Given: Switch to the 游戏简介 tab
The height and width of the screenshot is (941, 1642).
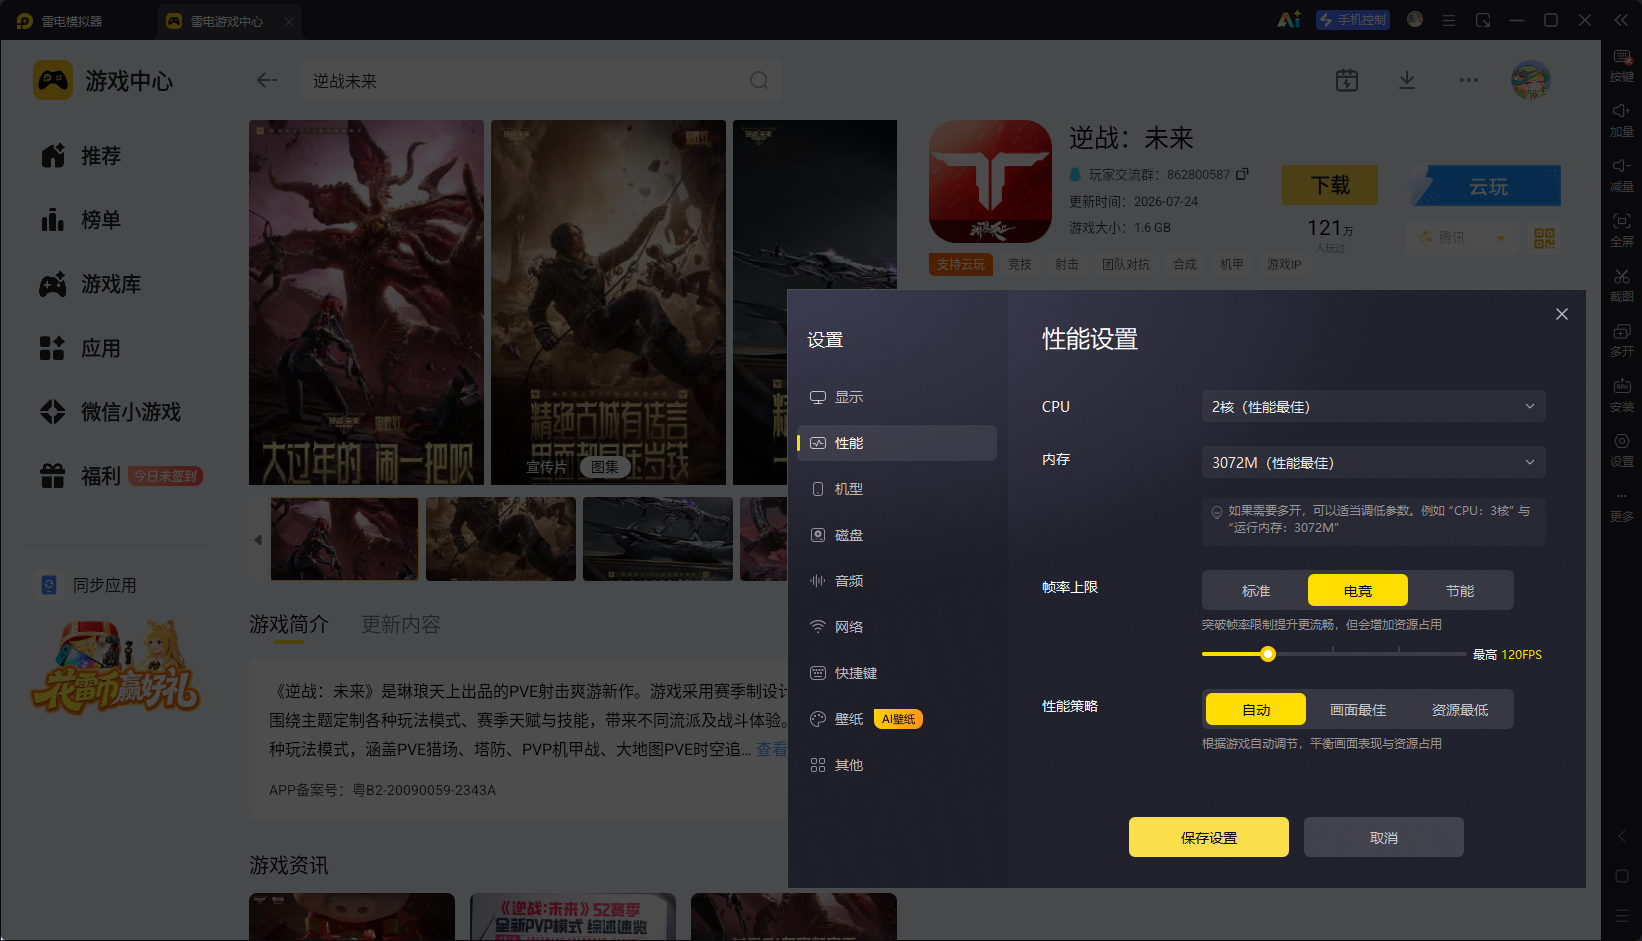Looking at the screenshot, I should (289, 625).
